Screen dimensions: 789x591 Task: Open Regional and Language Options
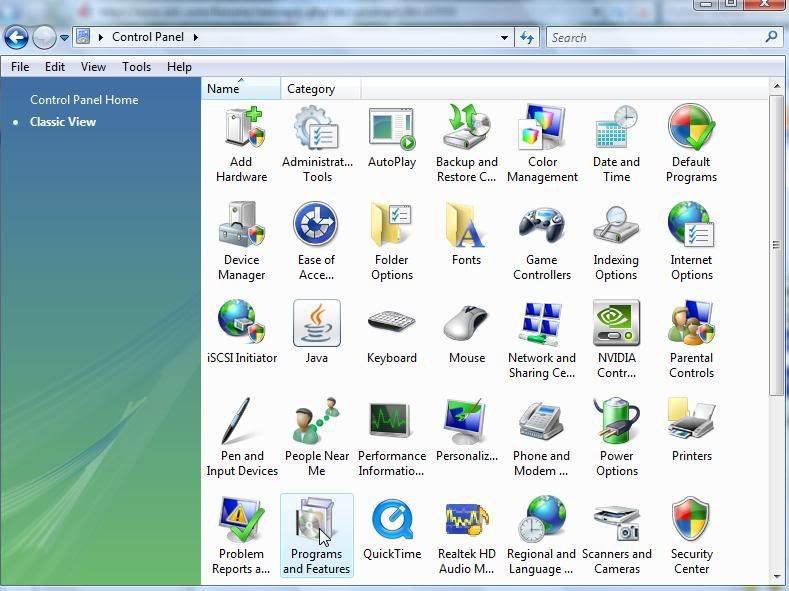pyautogui.click(x=541, y=535)
